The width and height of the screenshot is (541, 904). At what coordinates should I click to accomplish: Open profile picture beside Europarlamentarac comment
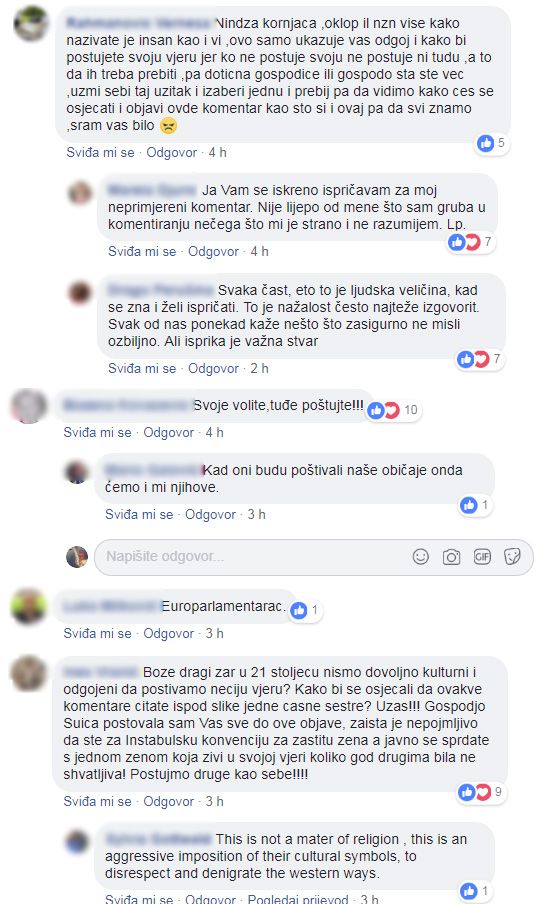pos(29,606)
